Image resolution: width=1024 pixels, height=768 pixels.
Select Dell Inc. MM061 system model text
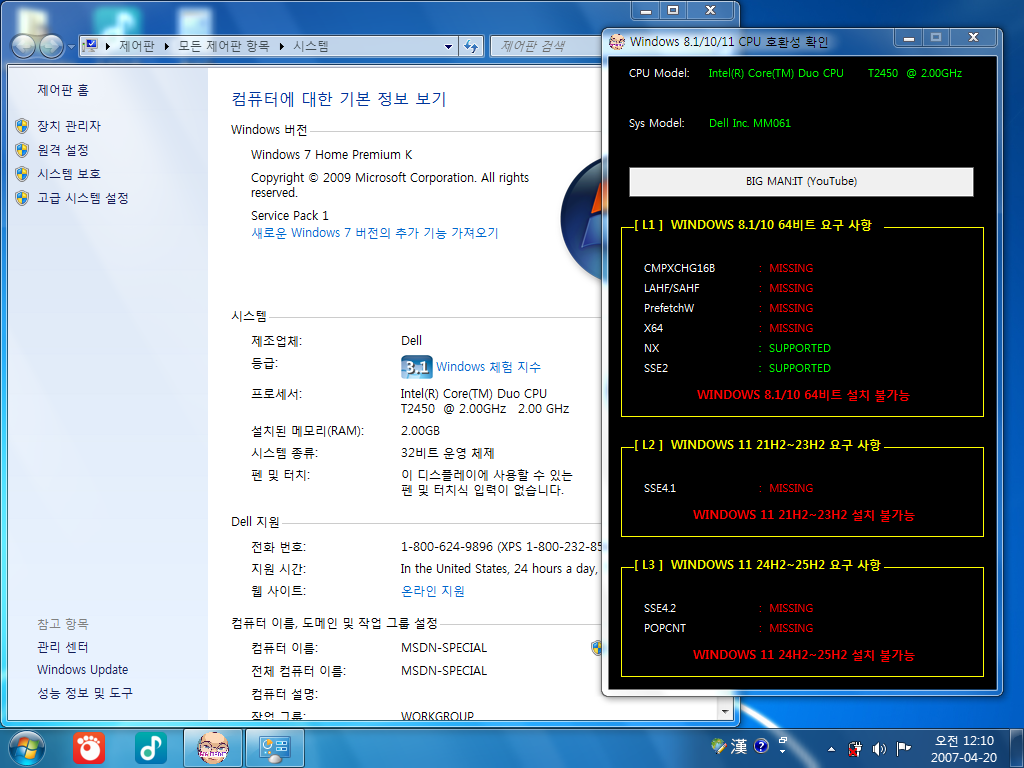coord(750,123)
